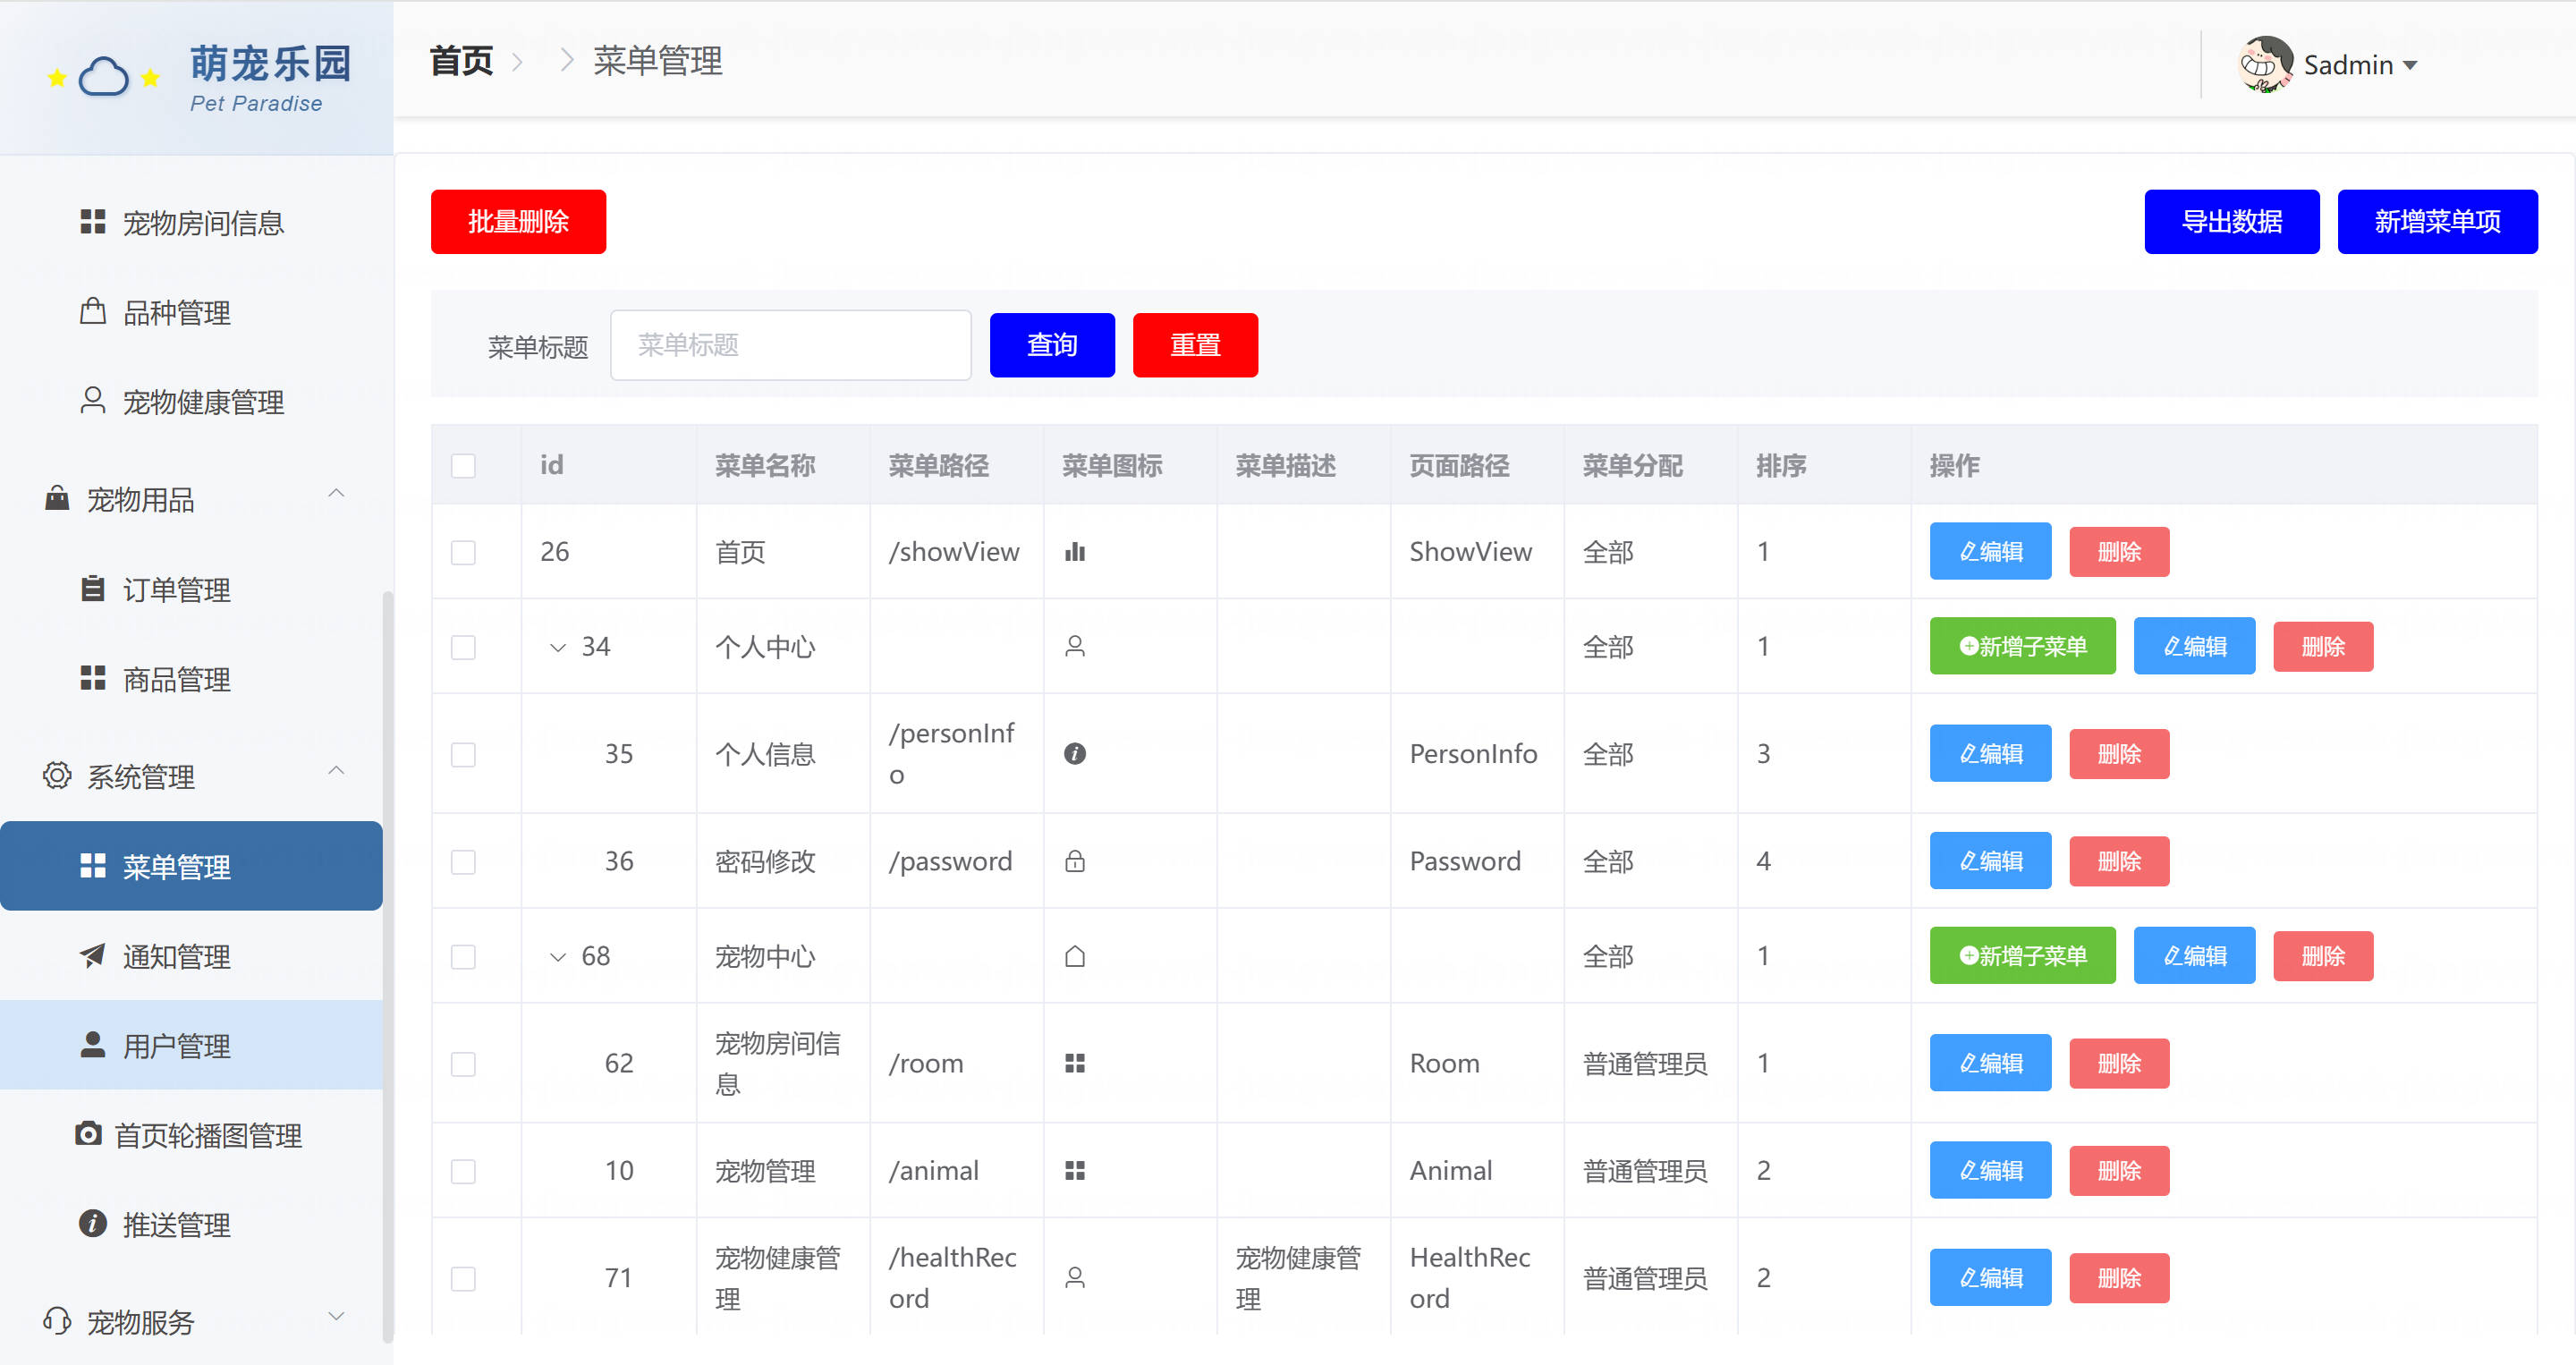The height and width of the screenshot is (1365, 2576).
Task: Click person icon beside 宠物健康管理 in sidebar
Action: tap(93, 401)
